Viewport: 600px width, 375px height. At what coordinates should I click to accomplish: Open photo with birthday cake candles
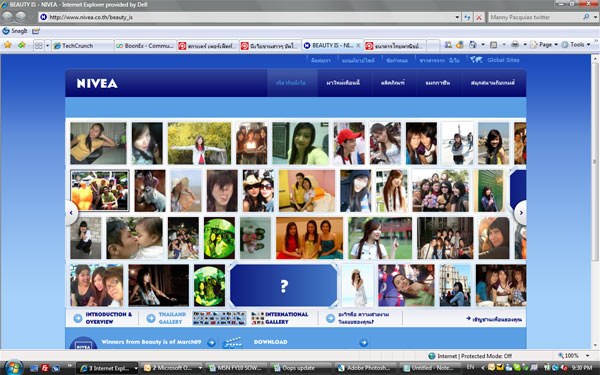click(251, 143)
